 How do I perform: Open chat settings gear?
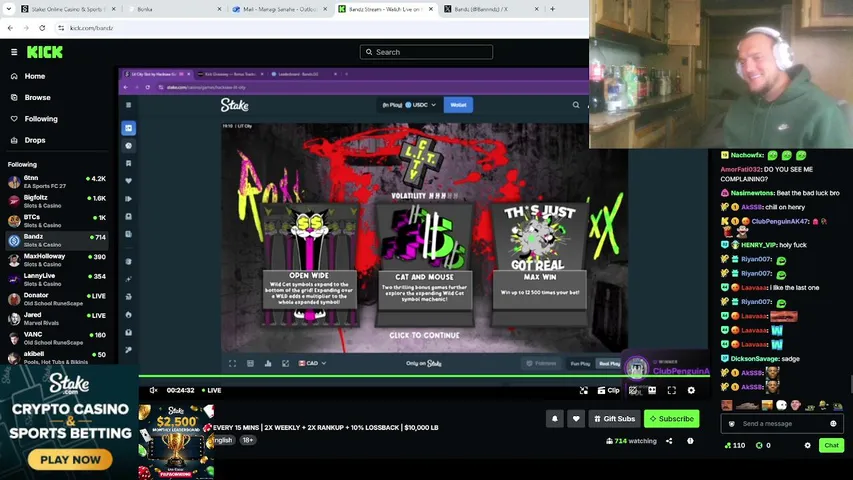pos(807,445)
